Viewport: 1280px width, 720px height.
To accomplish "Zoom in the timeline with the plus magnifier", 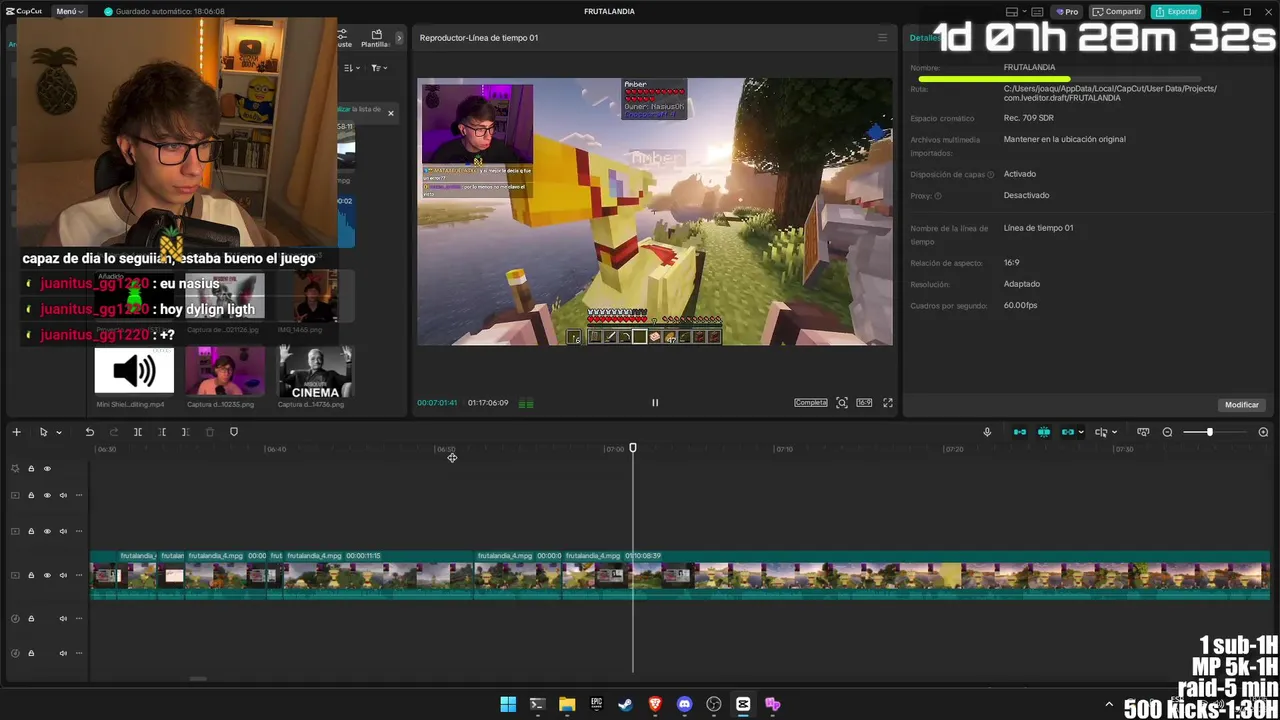I will tap(1263, 432).
